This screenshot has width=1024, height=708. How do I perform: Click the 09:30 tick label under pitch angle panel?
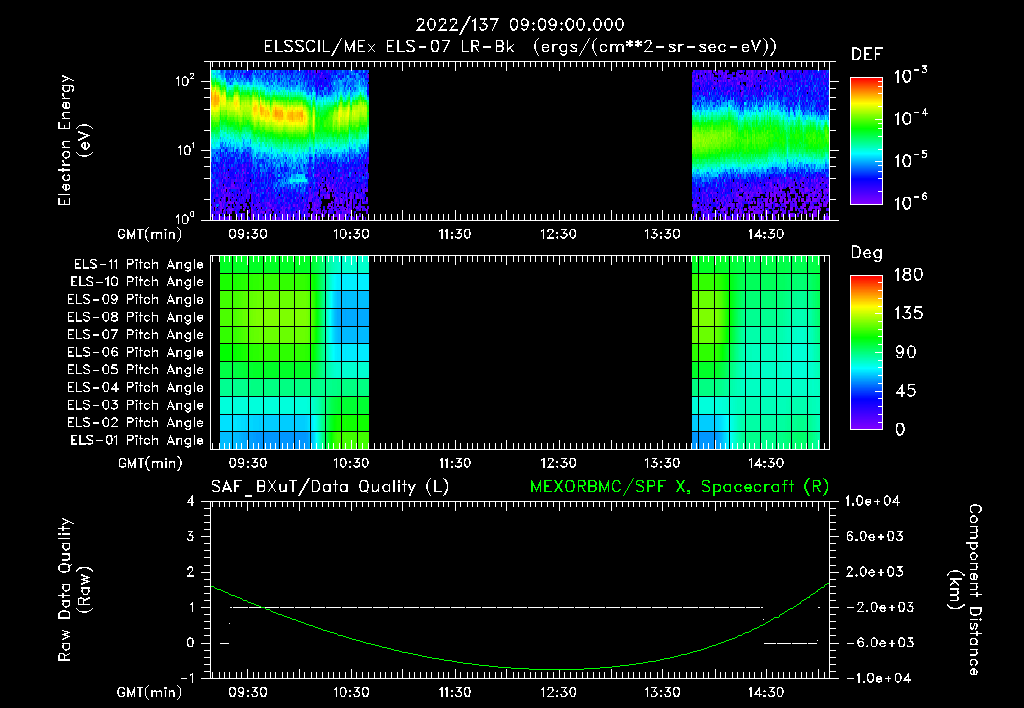[248, 463]
